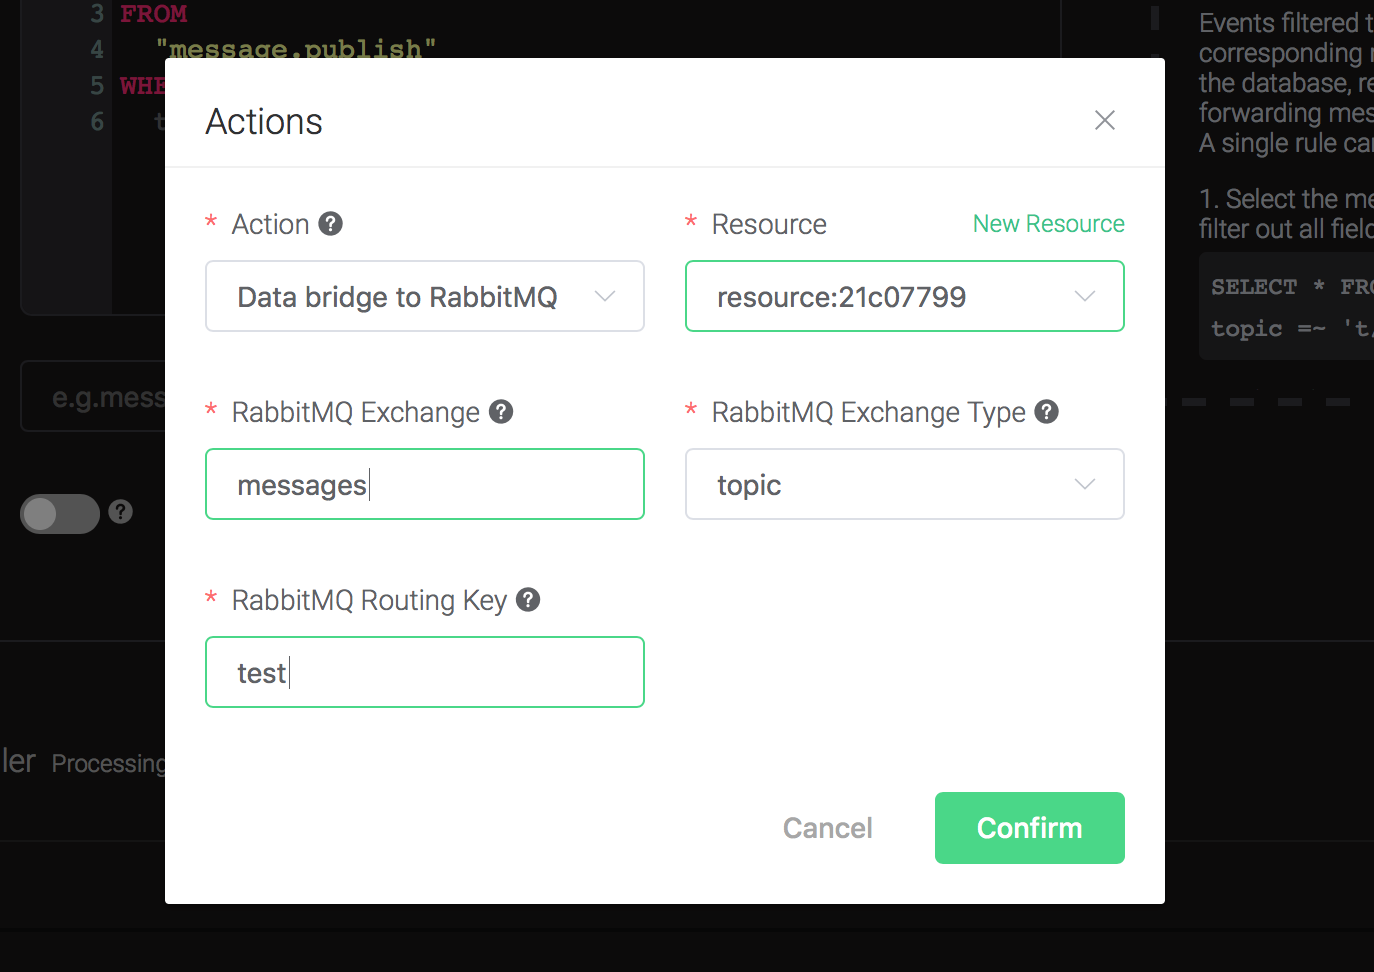Open help for the Action field
The image size is (1374, 972).
click(x=330, y=223)
